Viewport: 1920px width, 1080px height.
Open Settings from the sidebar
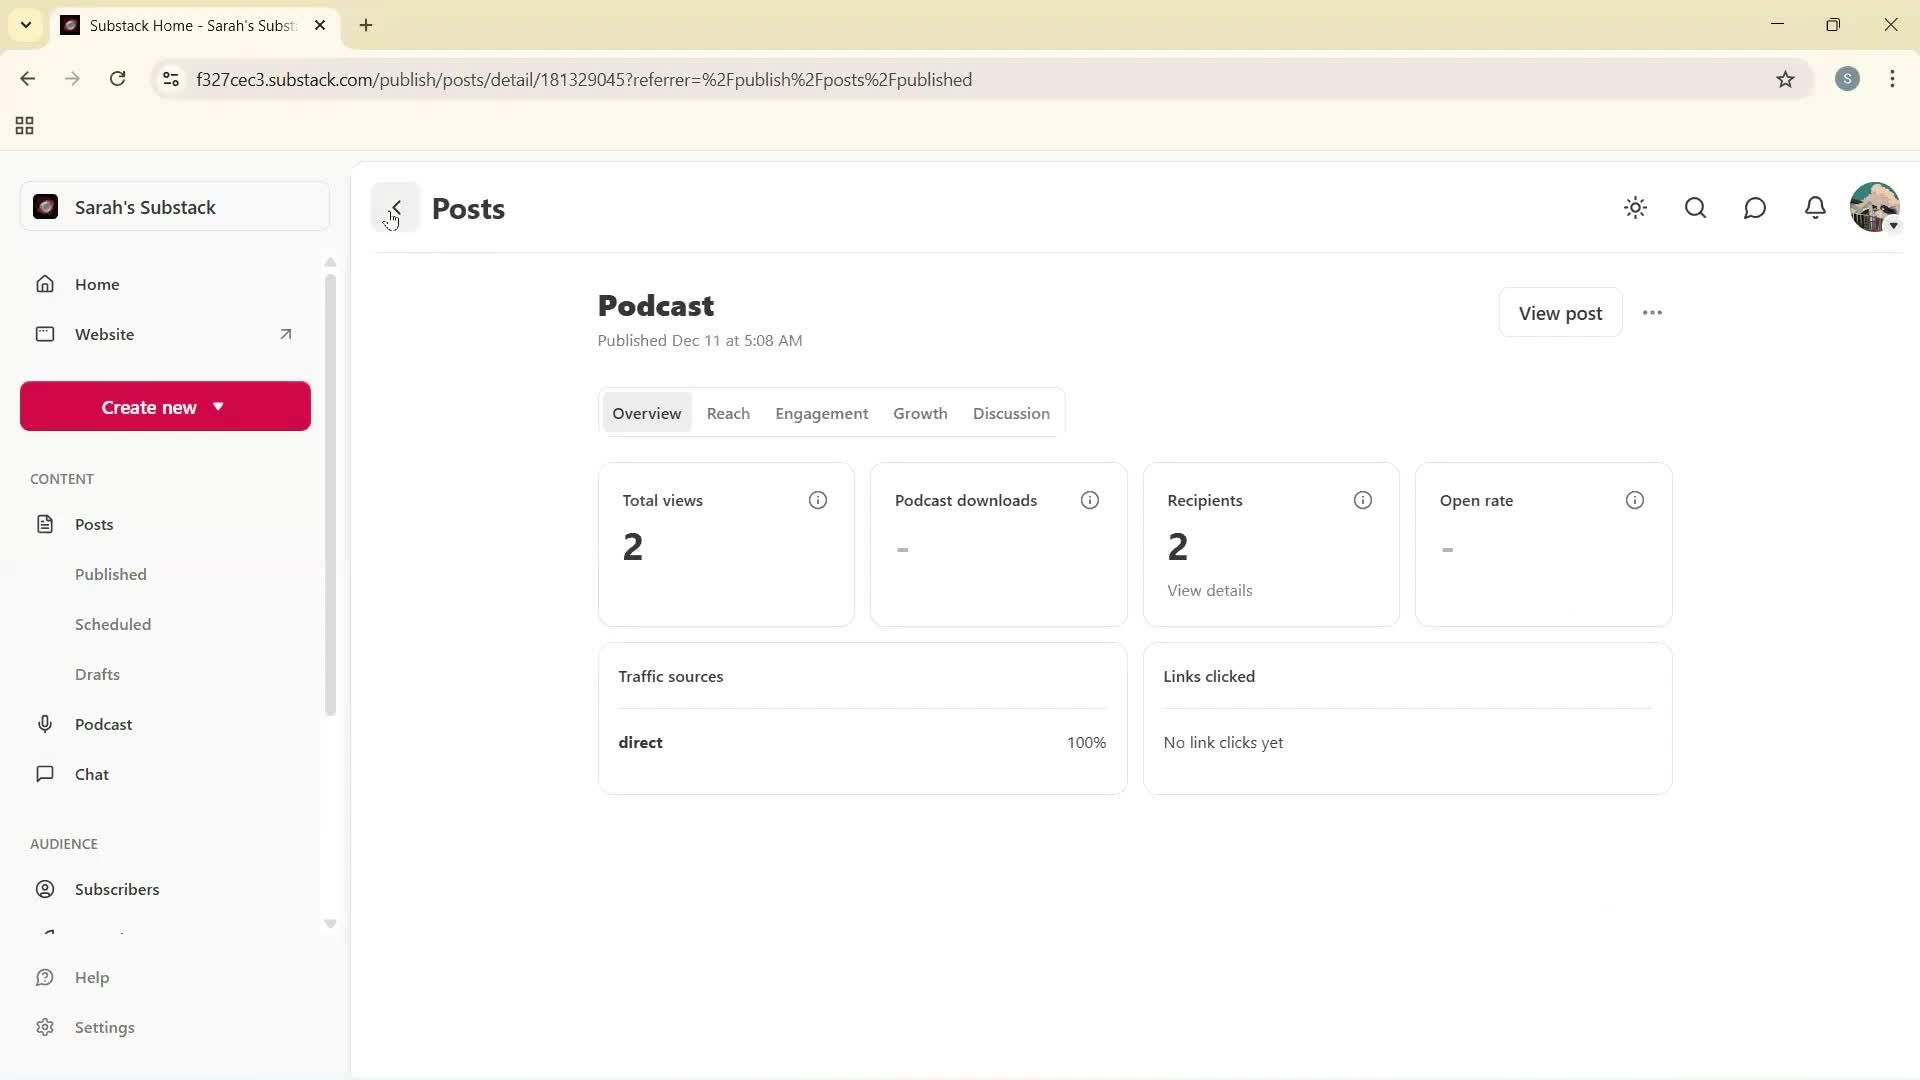pyautogui.click(x=105, y=1027)
